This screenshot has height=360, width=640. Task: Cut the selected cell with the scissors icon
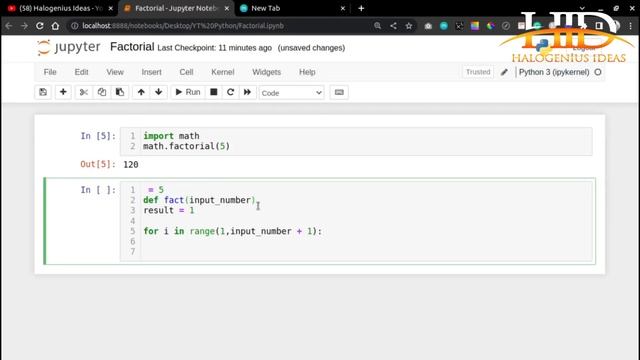pyautogui.click(x=84, y=92)
